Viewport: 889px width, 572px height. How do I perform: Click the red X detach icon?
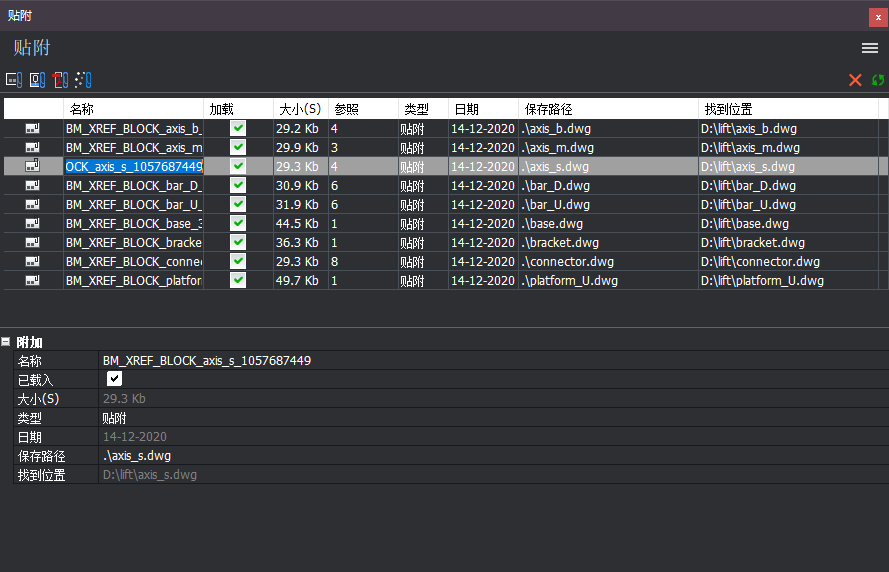(855, 80)
